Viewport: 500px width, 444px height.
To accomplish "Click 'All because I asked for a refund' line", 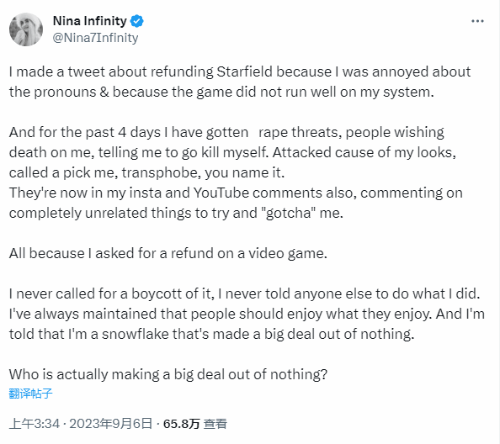I will click(168, 253).
